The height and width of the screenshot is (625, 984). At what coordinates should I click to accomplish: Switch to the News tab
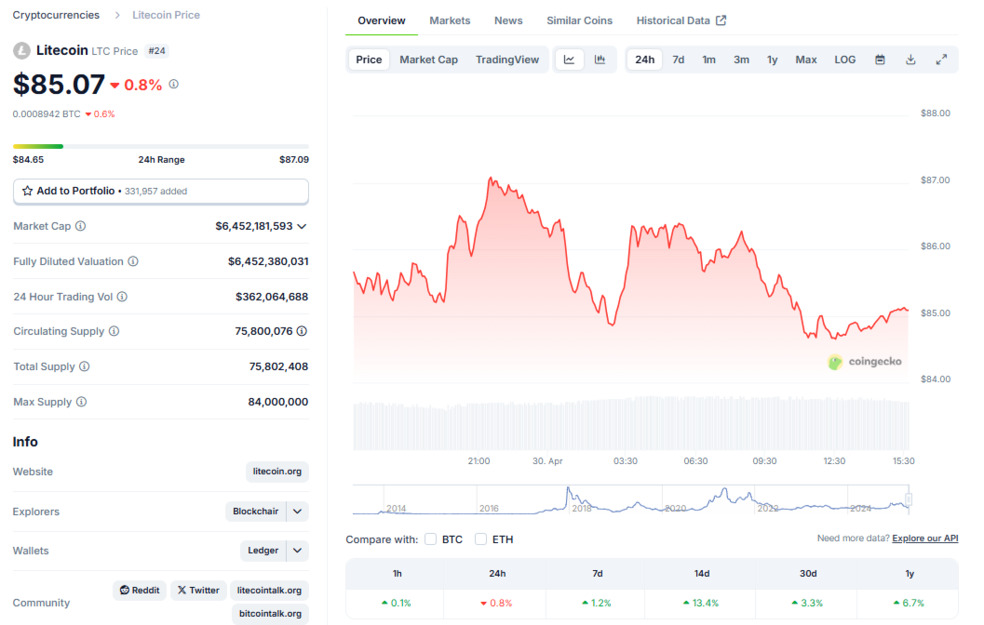508,21
